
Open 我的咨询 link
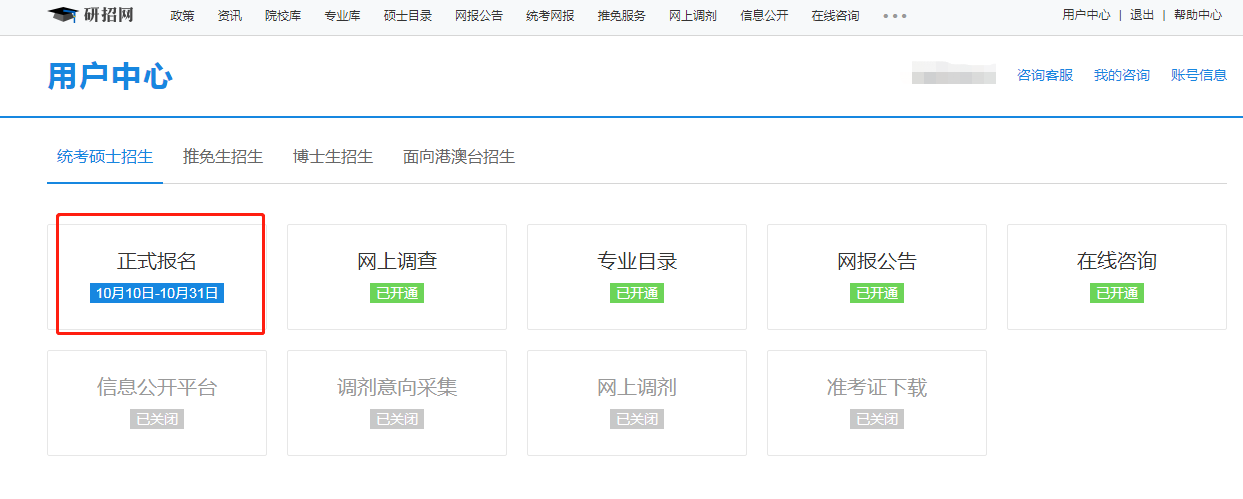(1121, 75)
